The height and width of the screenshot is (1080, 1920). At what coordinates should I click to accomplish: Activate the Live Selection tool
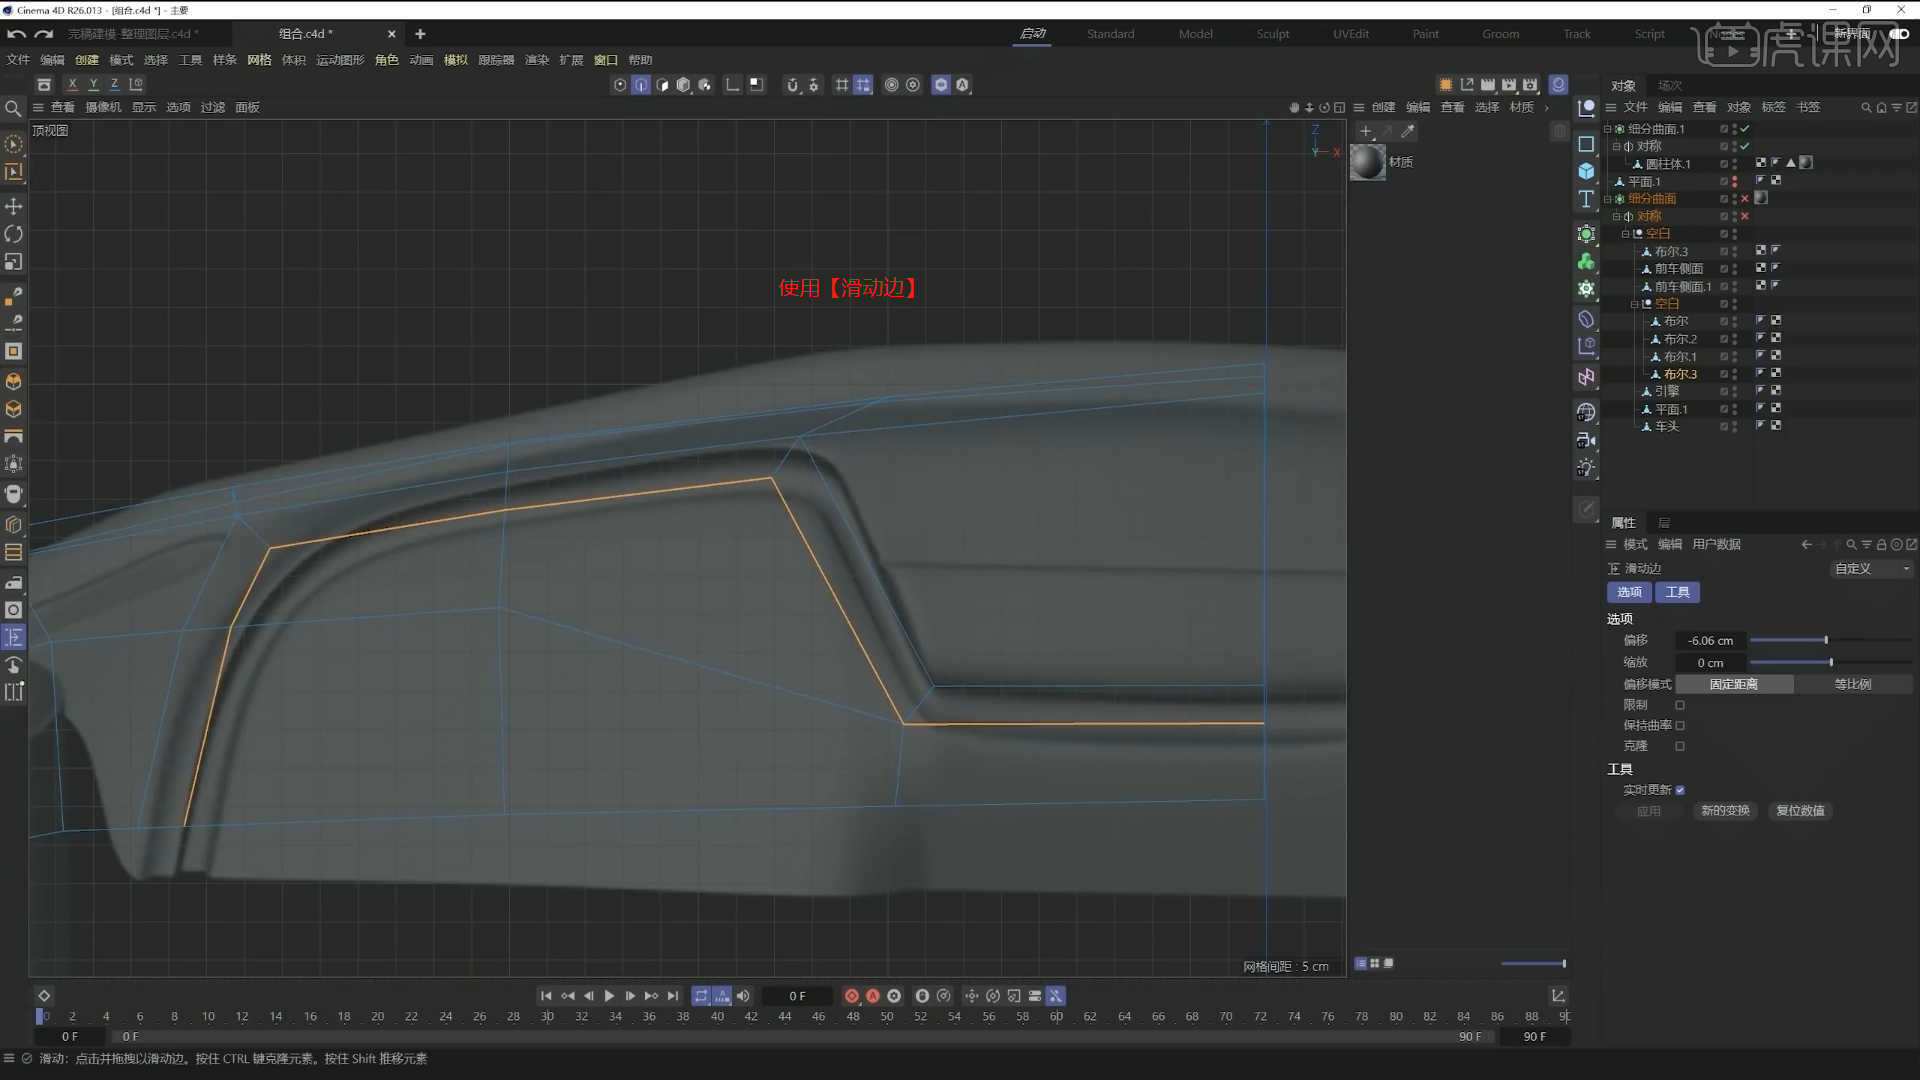coord(14,144)
